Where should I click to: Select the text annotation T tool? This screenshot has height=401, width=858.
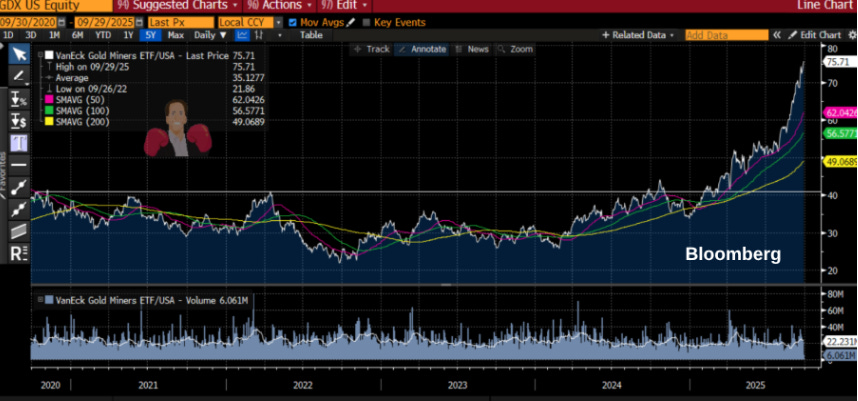tap(19, 143)
